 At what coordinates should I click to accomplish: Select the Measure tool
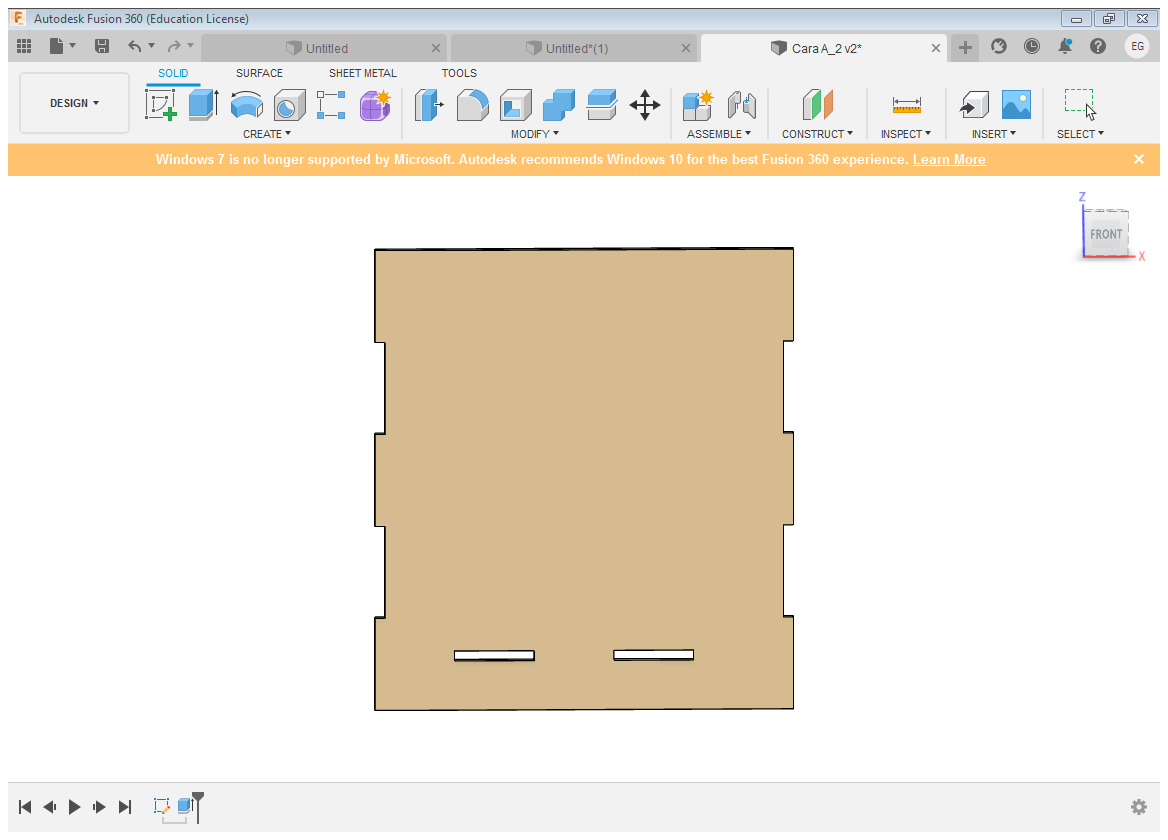[907, 105]
